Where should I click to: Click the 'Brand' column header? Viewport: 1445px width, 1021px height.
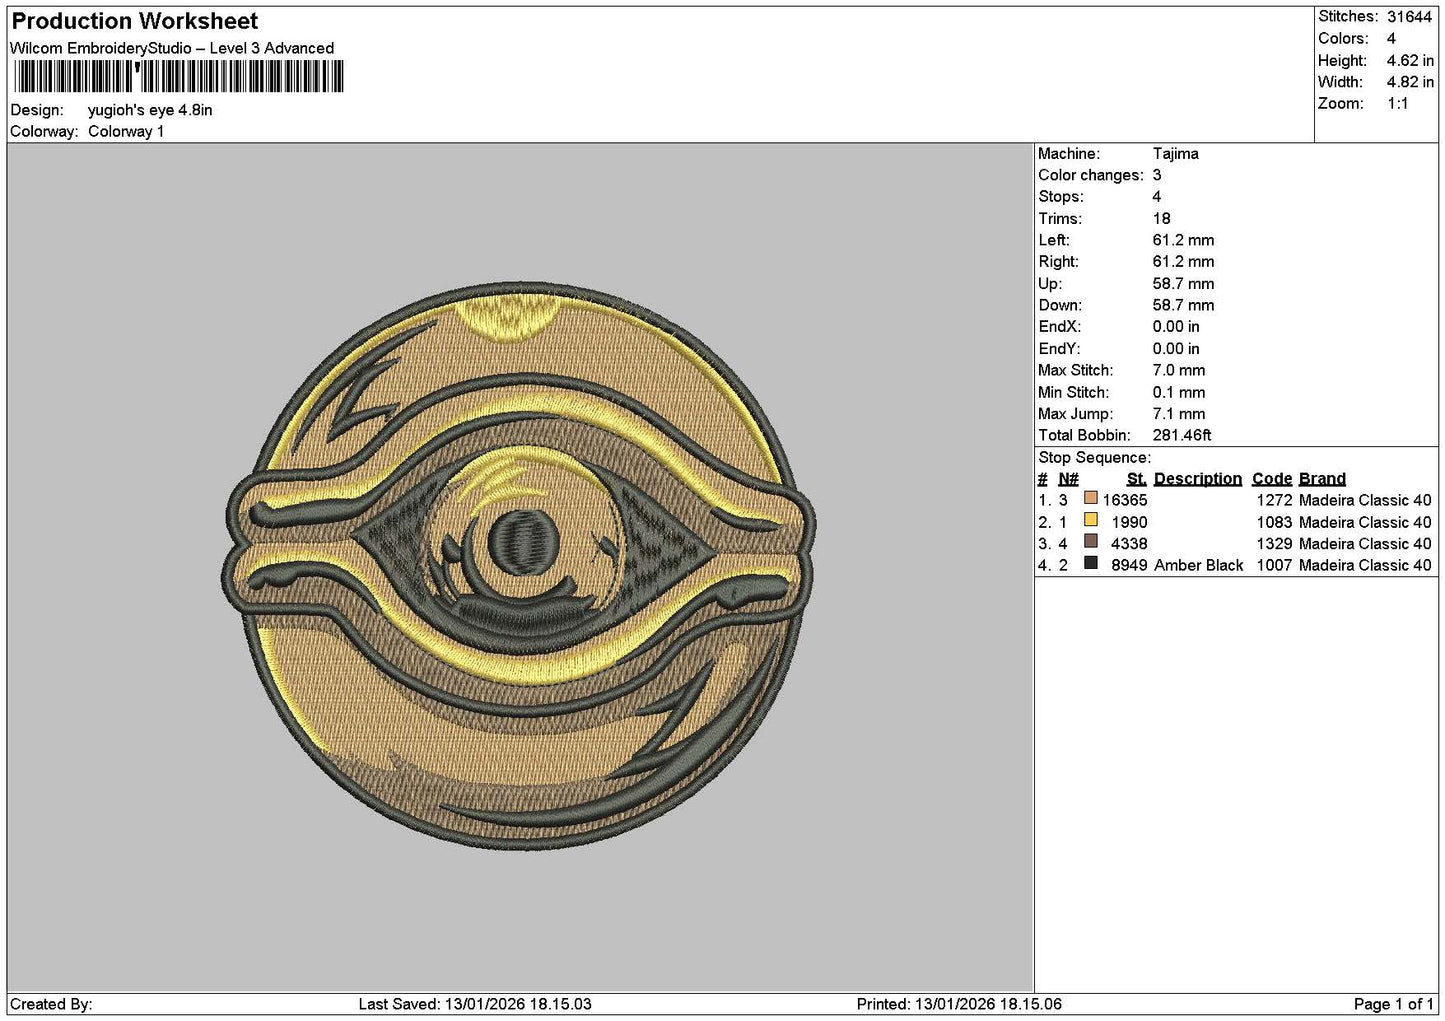tap(1322, 479)
